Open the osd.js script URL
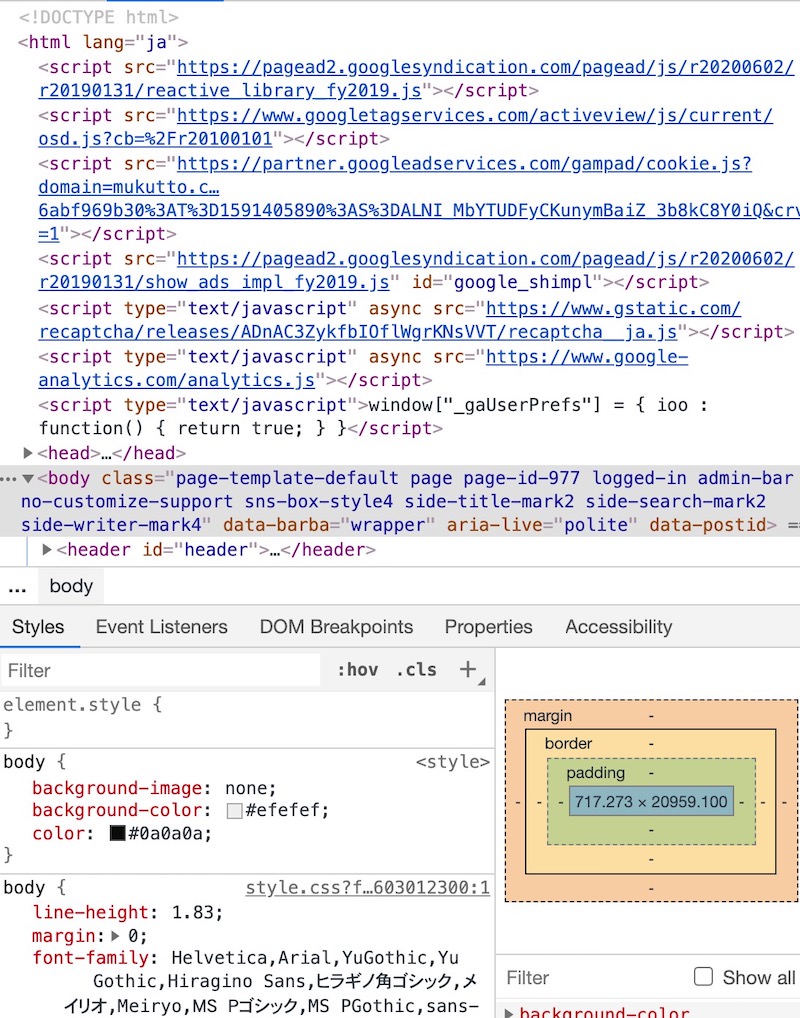 405,127
